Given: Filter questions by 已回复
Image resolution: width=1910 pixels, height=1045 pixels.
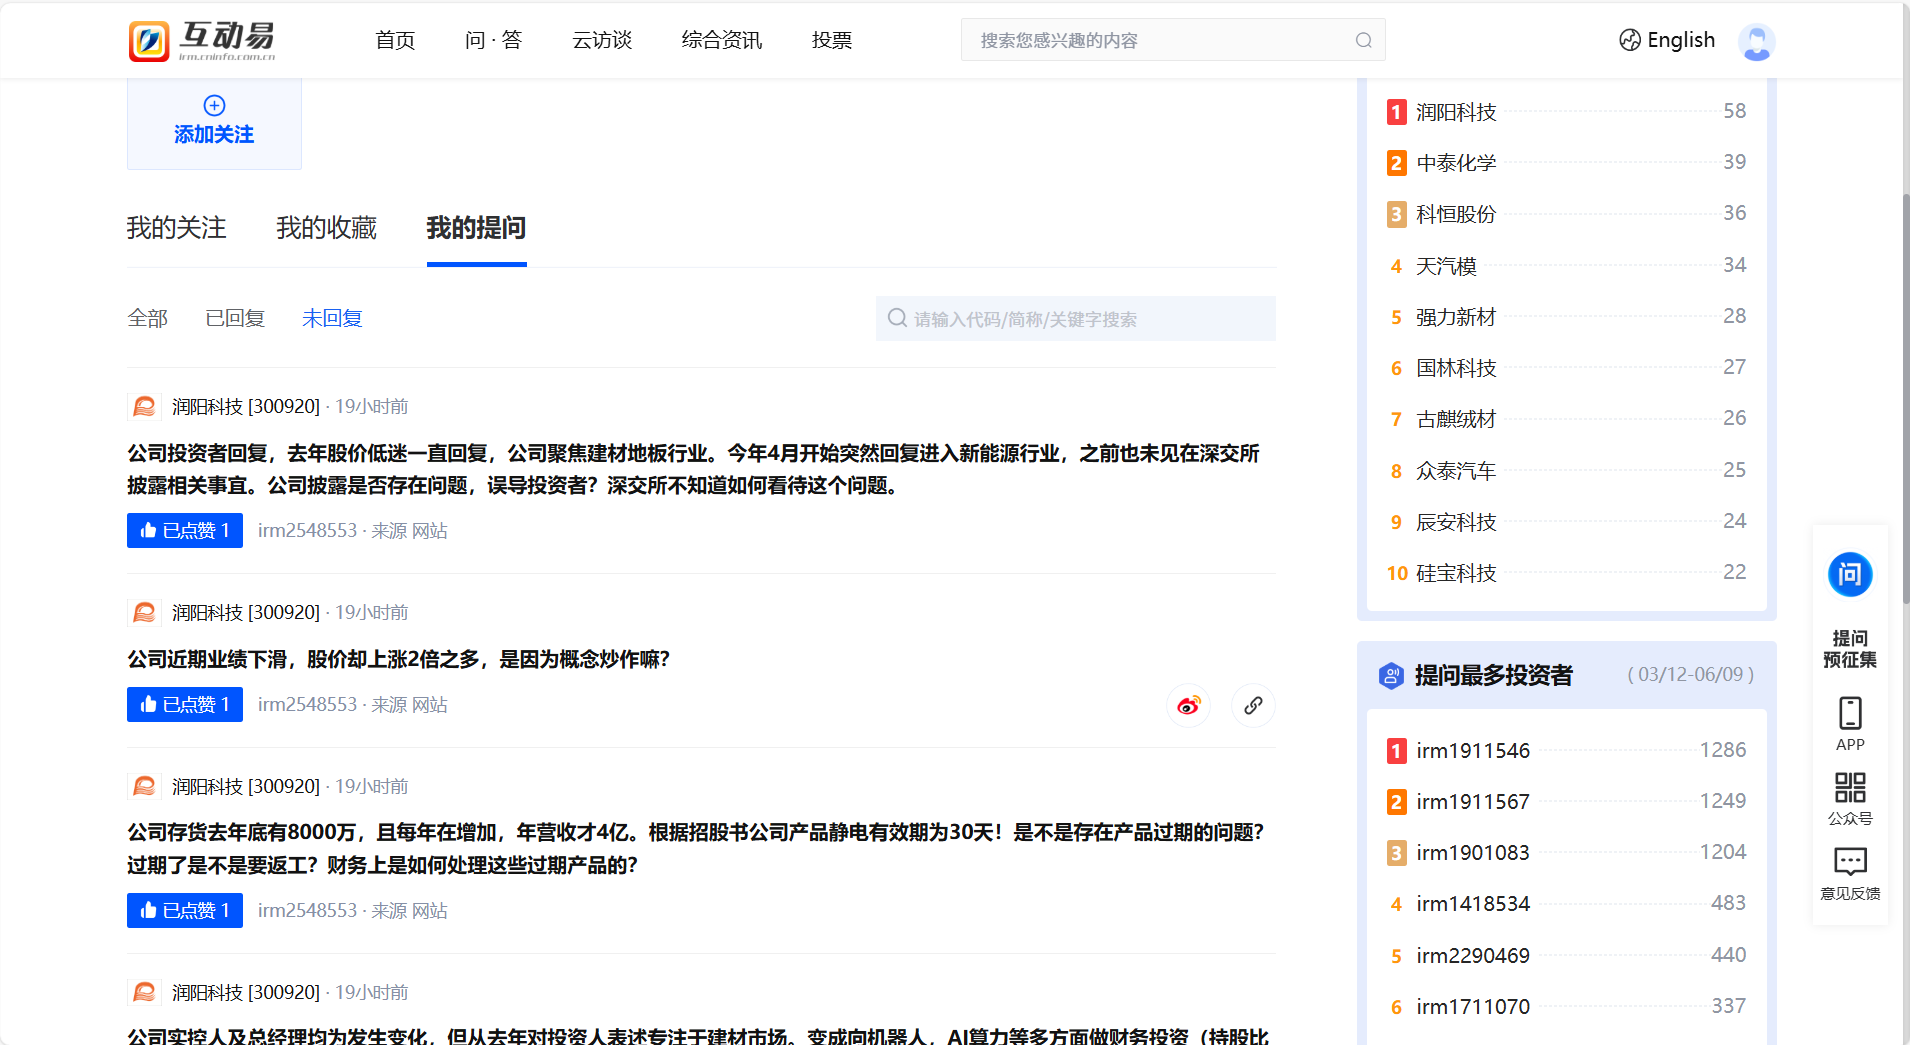Looking at the screenshot, I should point(235,318).
